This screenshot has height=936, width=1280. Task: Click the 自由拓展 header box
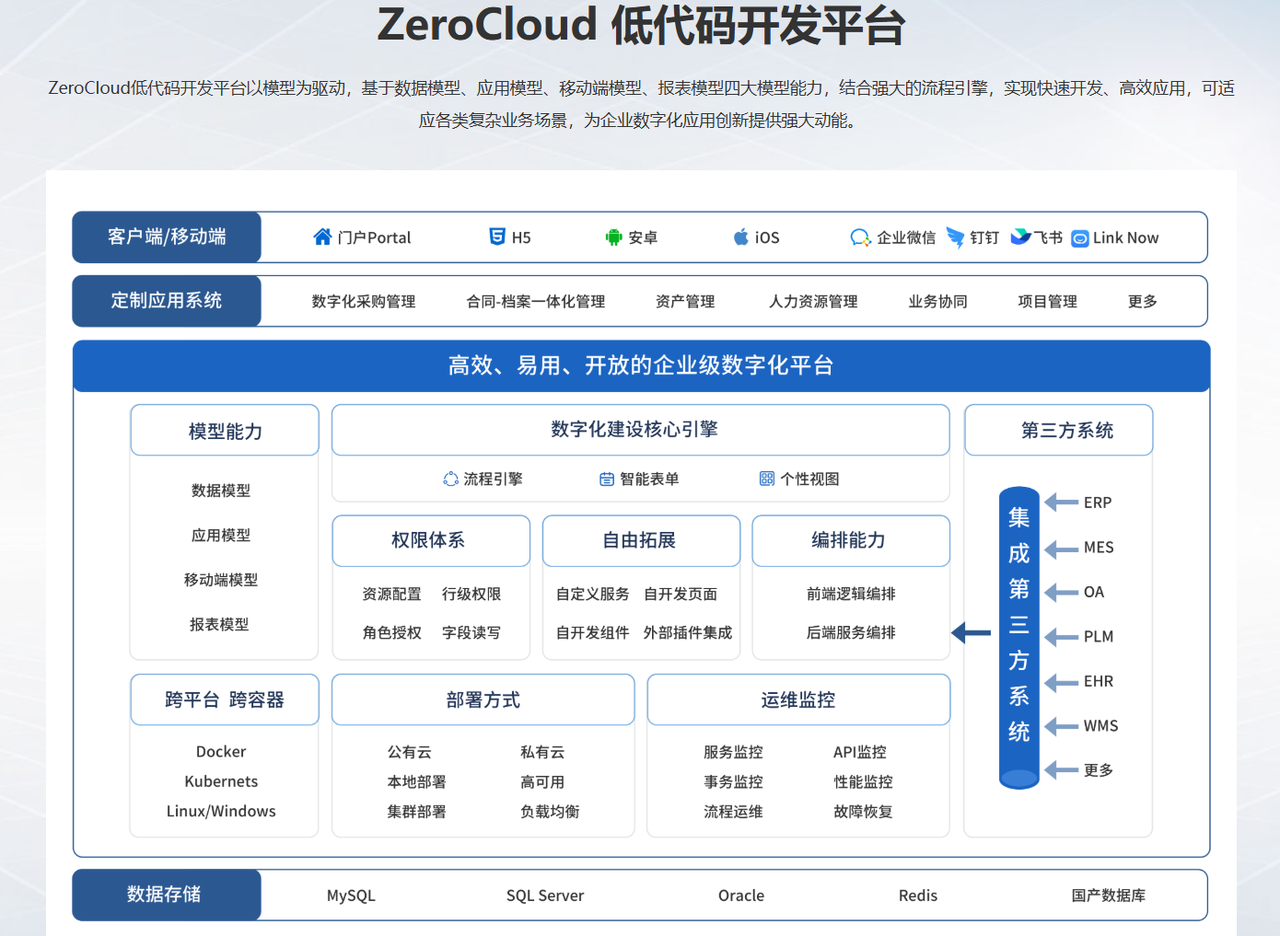(x=641, y=541)
